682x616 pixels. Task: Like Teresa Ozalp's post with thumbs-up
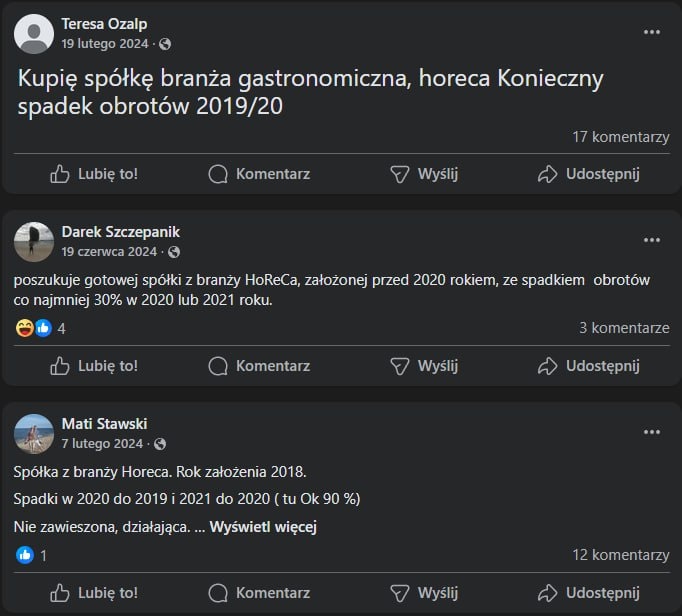coord(94,174)
